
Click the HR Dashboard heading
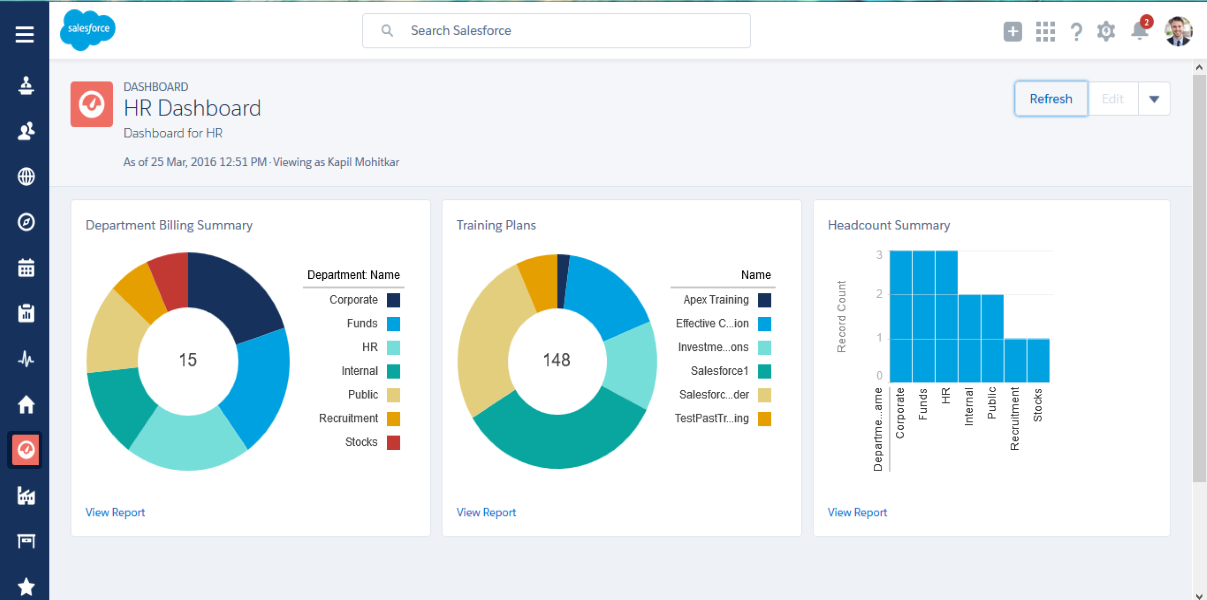192,108
